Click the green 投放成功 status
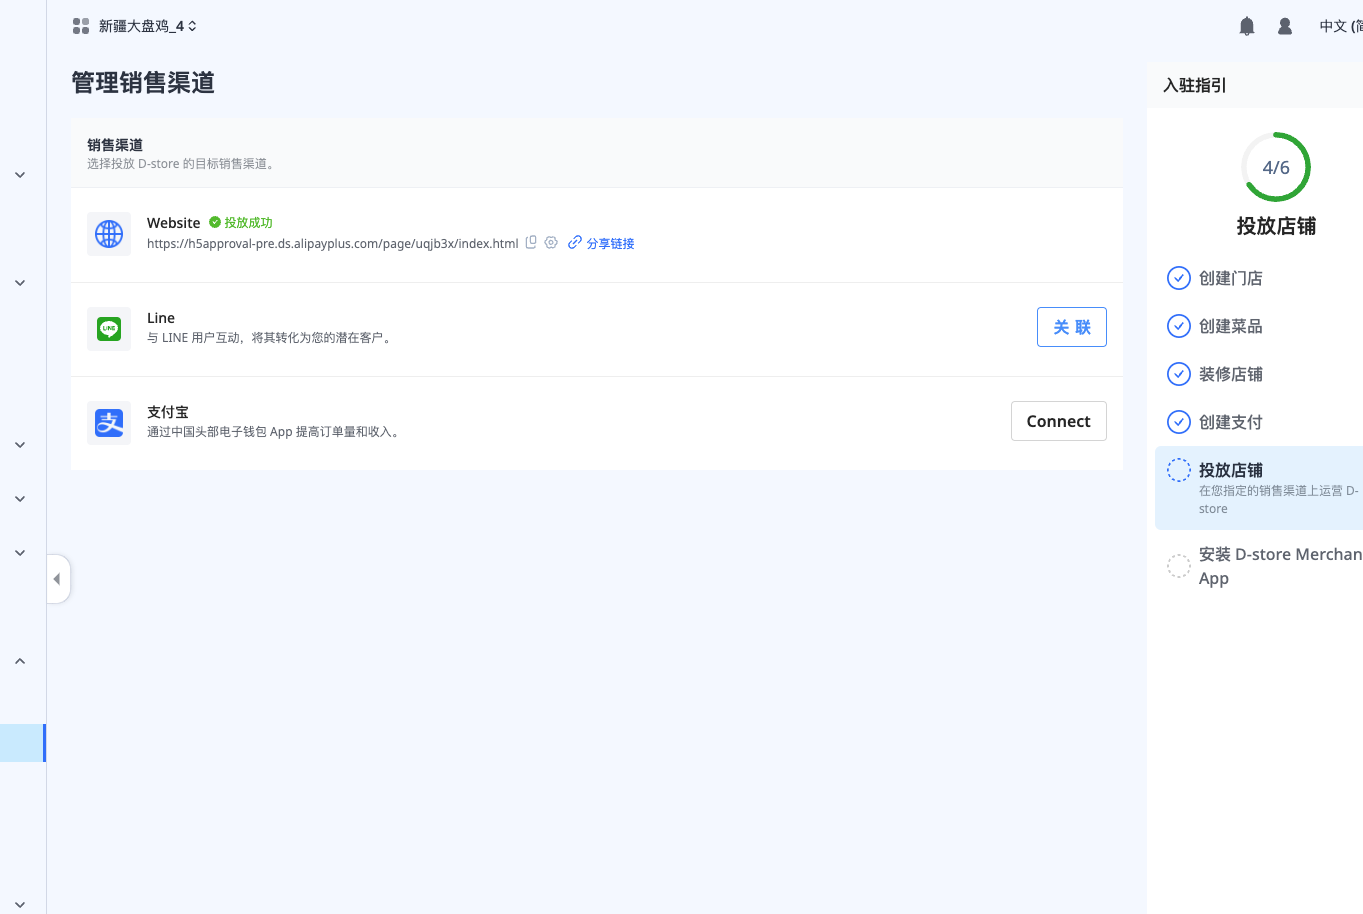Screen dimensions: 1363x914 click(241, 222)
